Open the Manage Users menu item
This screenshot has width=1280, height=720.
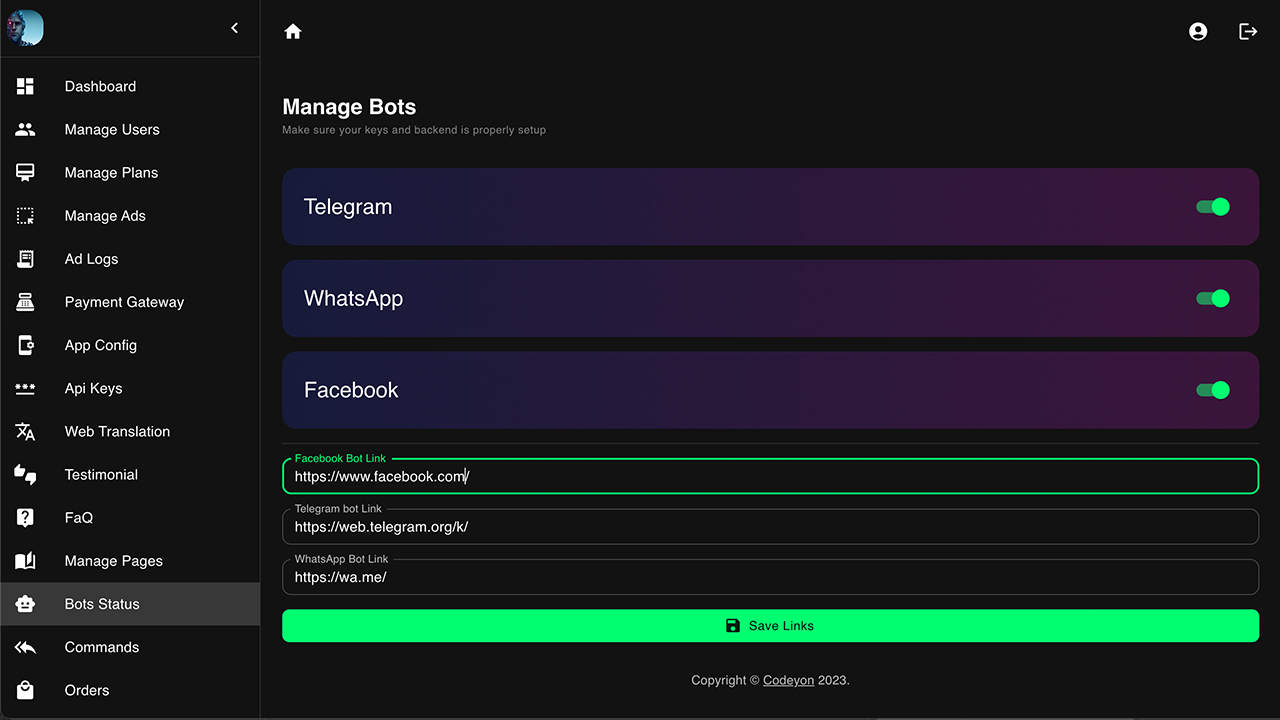coord(130,129)
